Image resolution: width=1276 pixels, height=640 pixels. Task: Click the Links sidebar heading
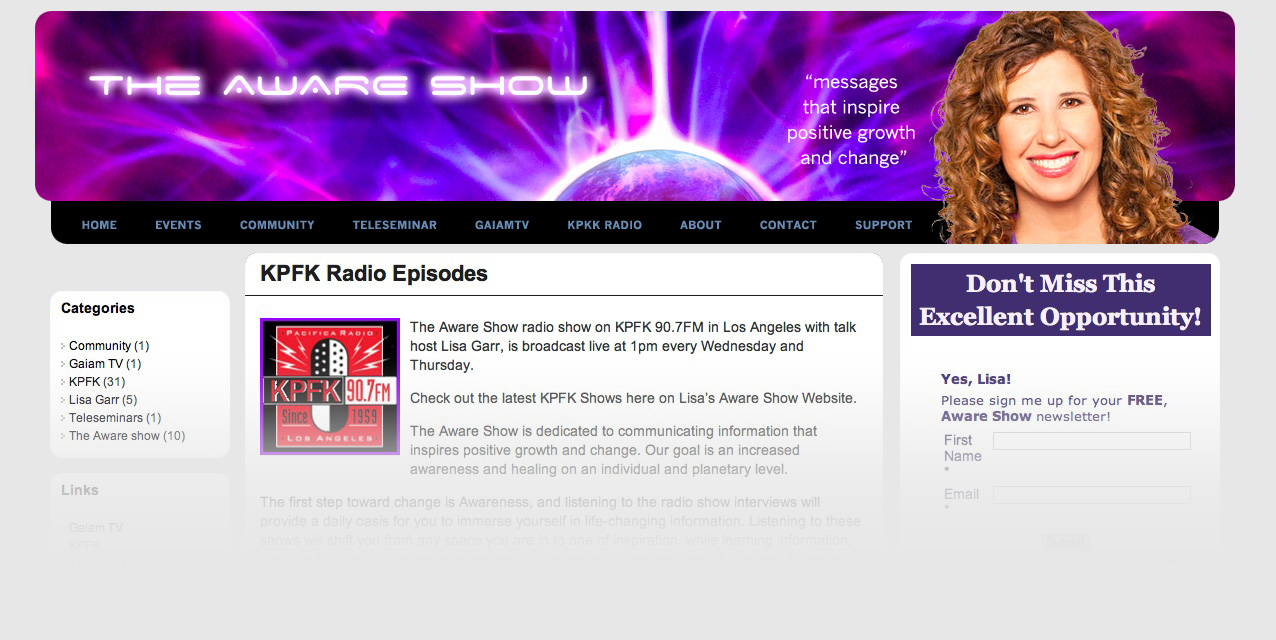[x=80, y=490]
